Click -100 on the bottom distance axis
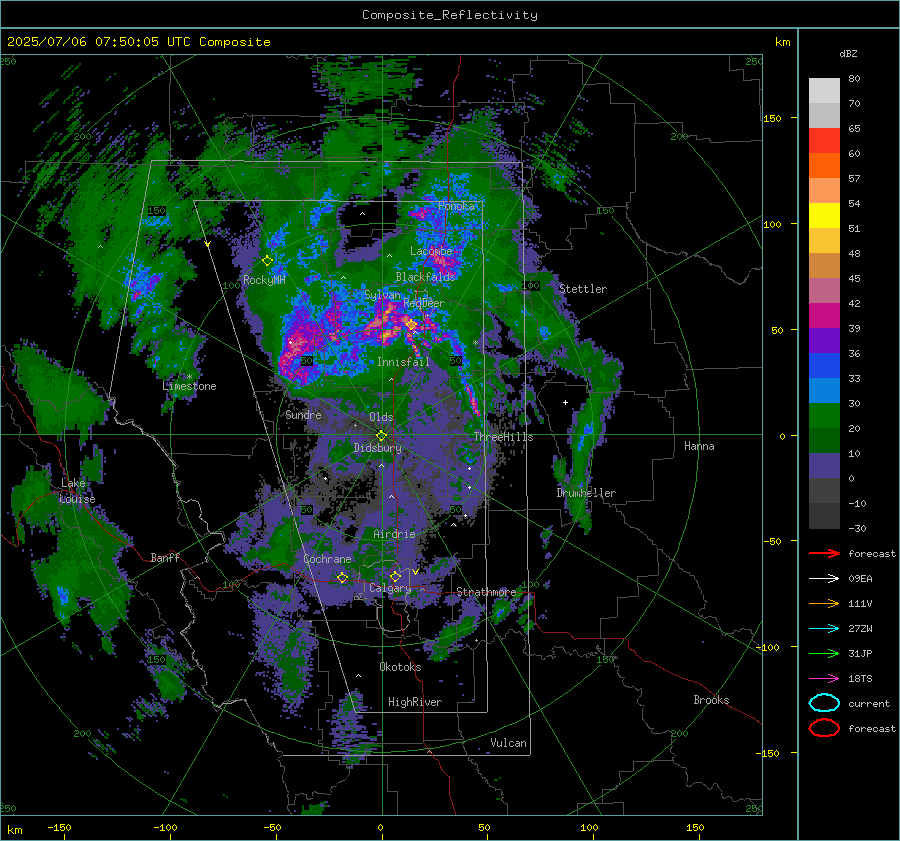The image size is (900, 841). pos(165,827)
